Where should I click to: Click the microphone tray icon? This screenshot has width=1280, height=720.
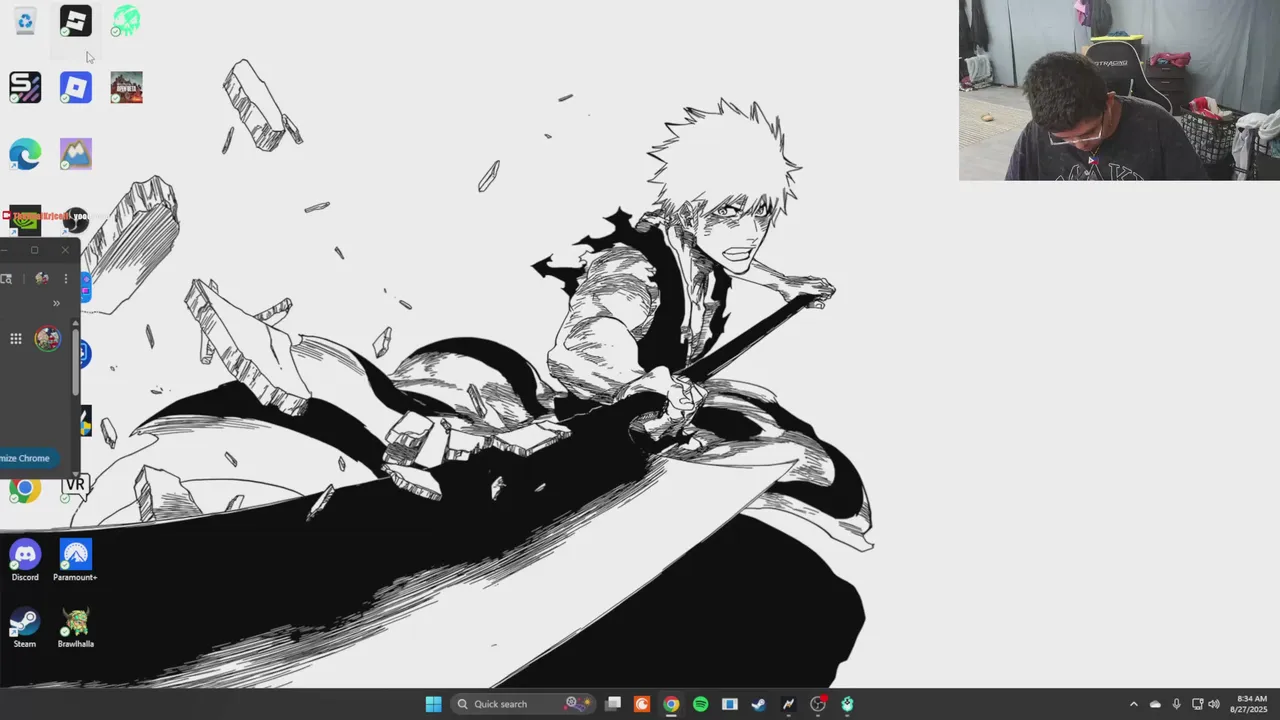(x=1176, y=704)
